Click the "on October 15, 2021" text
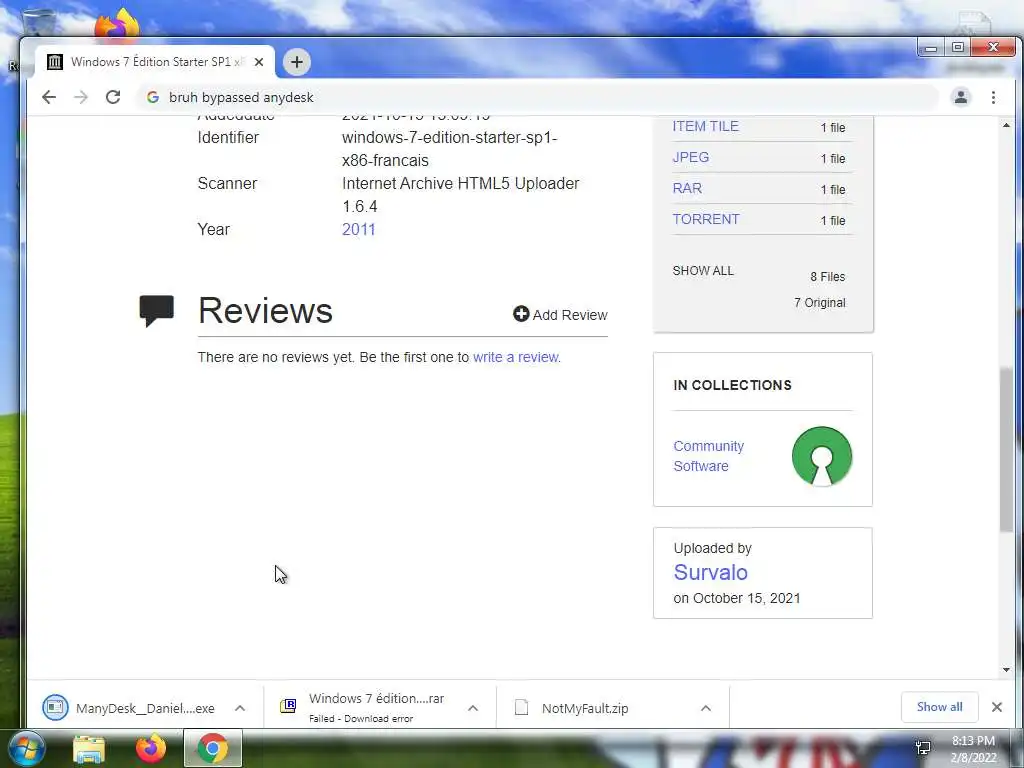Viewport: 1024px width, 768px height. click(737, 598)
